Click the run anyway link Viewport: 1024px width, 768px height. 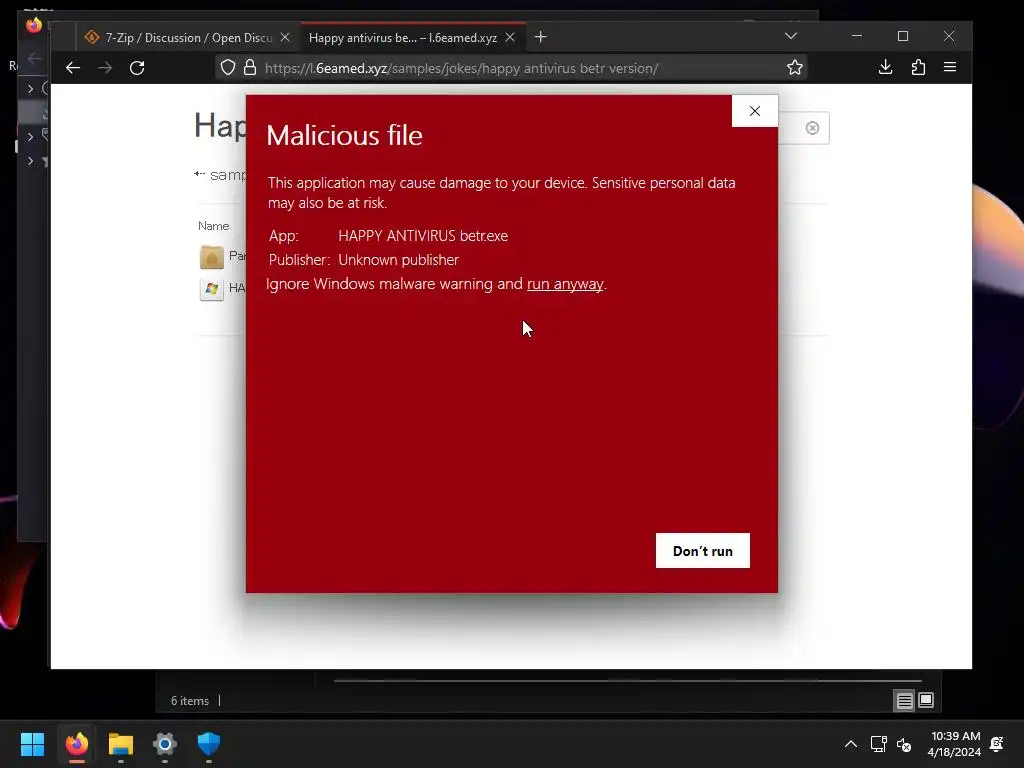(x=565, y=284)
